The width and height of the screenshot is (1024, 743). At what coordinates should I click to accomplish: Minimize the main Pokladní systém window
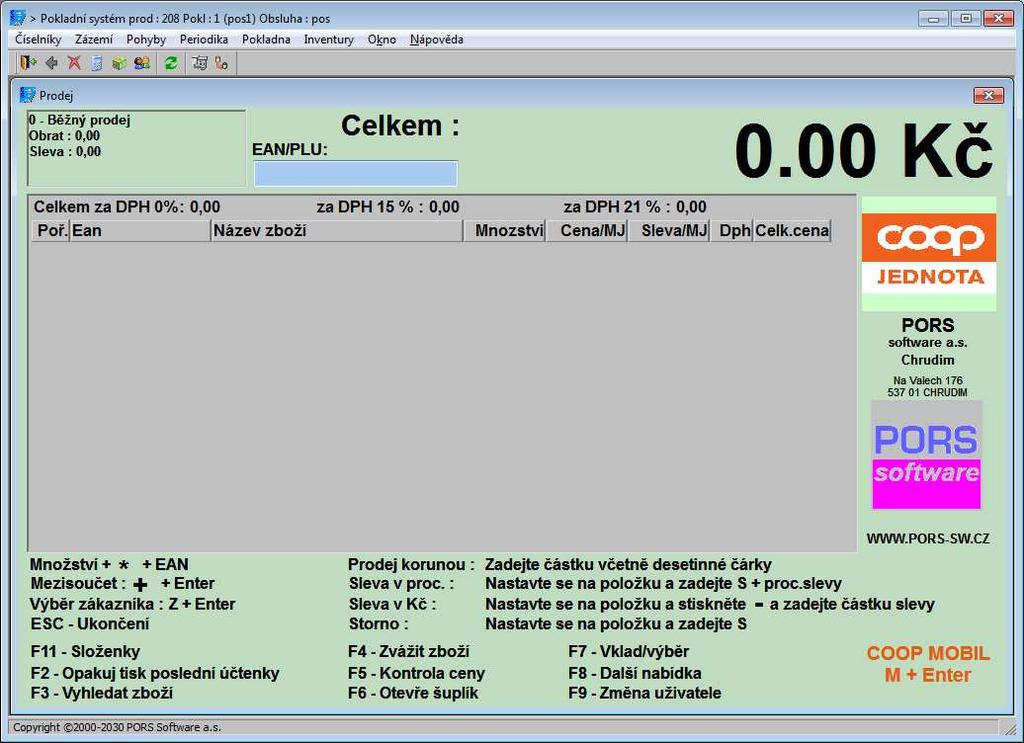point(934,18)
